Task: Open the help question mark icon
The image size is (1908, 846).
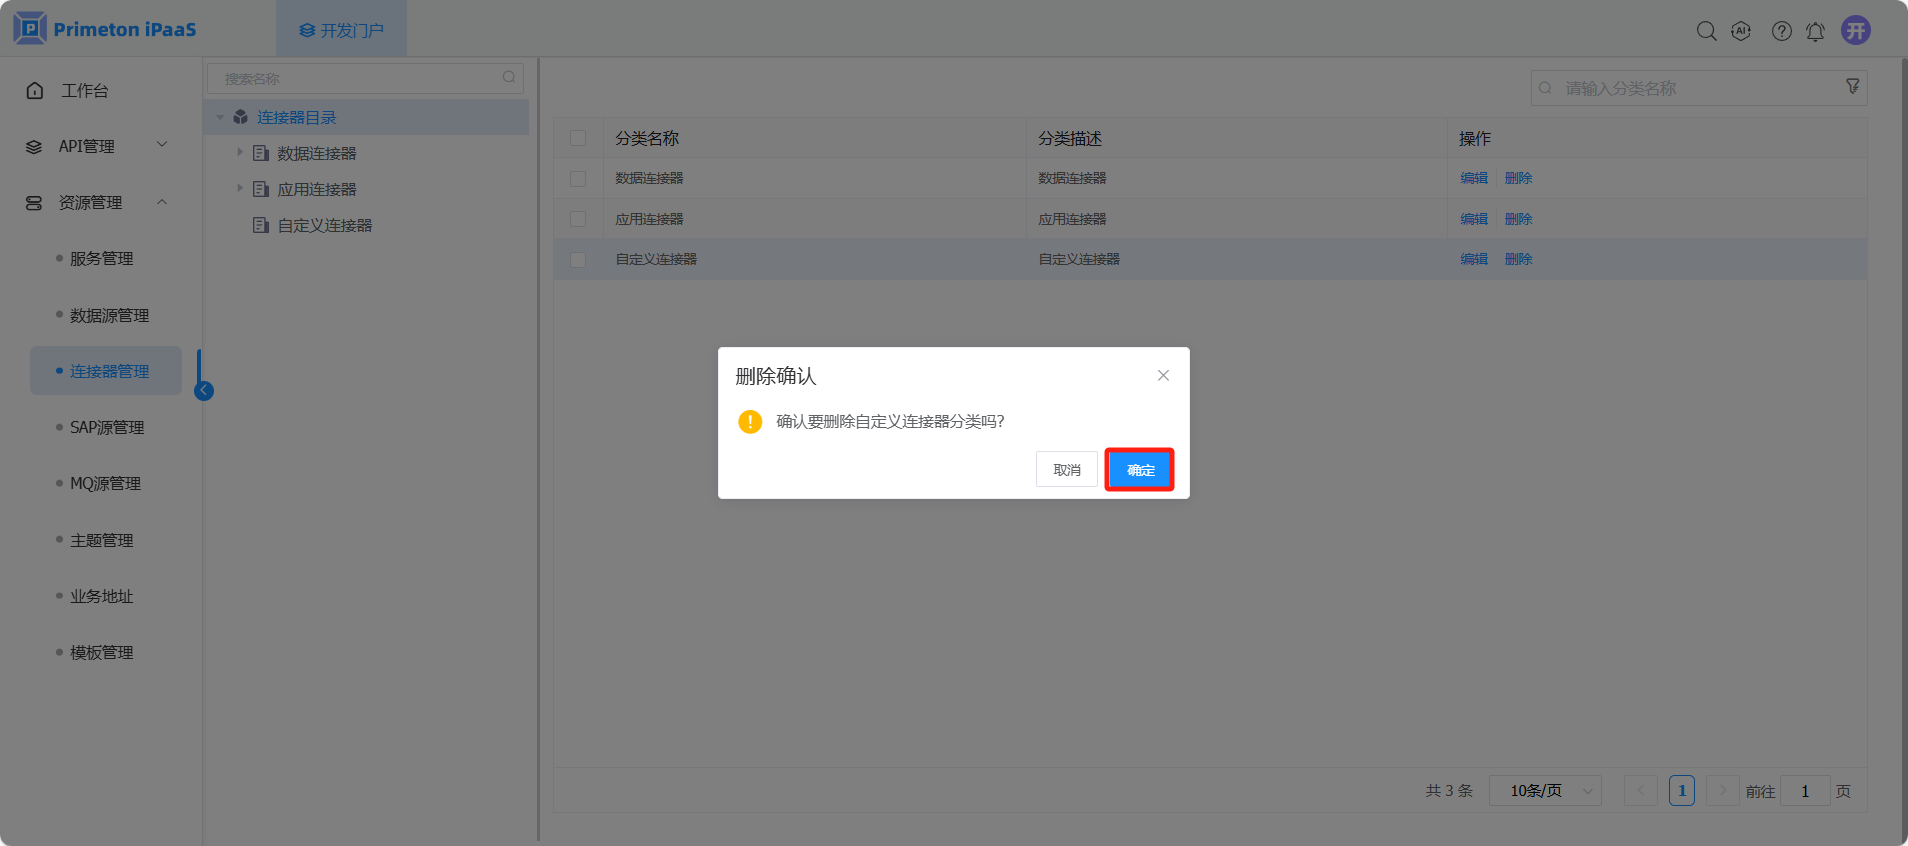Action: pyautogui.click(x=1781, y=31)
